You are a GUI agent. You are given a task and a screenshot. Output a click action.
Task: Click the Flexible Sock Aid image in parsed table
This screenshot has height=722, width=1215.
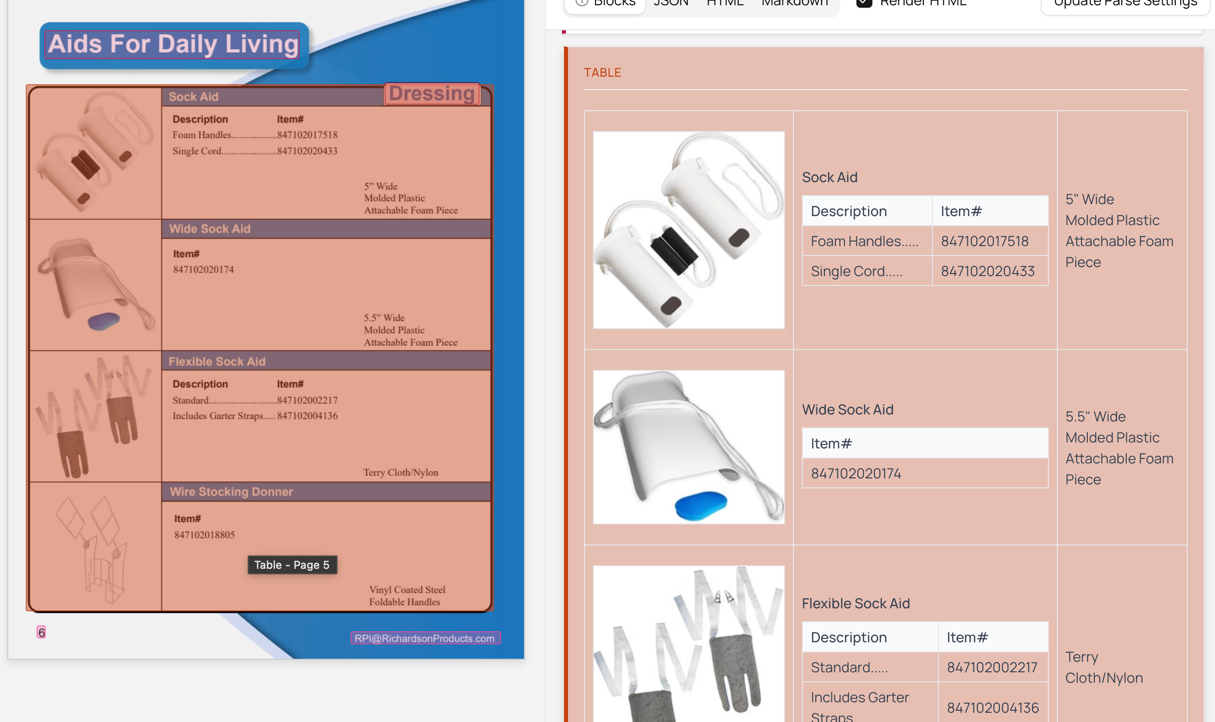[x=689, y=644]
